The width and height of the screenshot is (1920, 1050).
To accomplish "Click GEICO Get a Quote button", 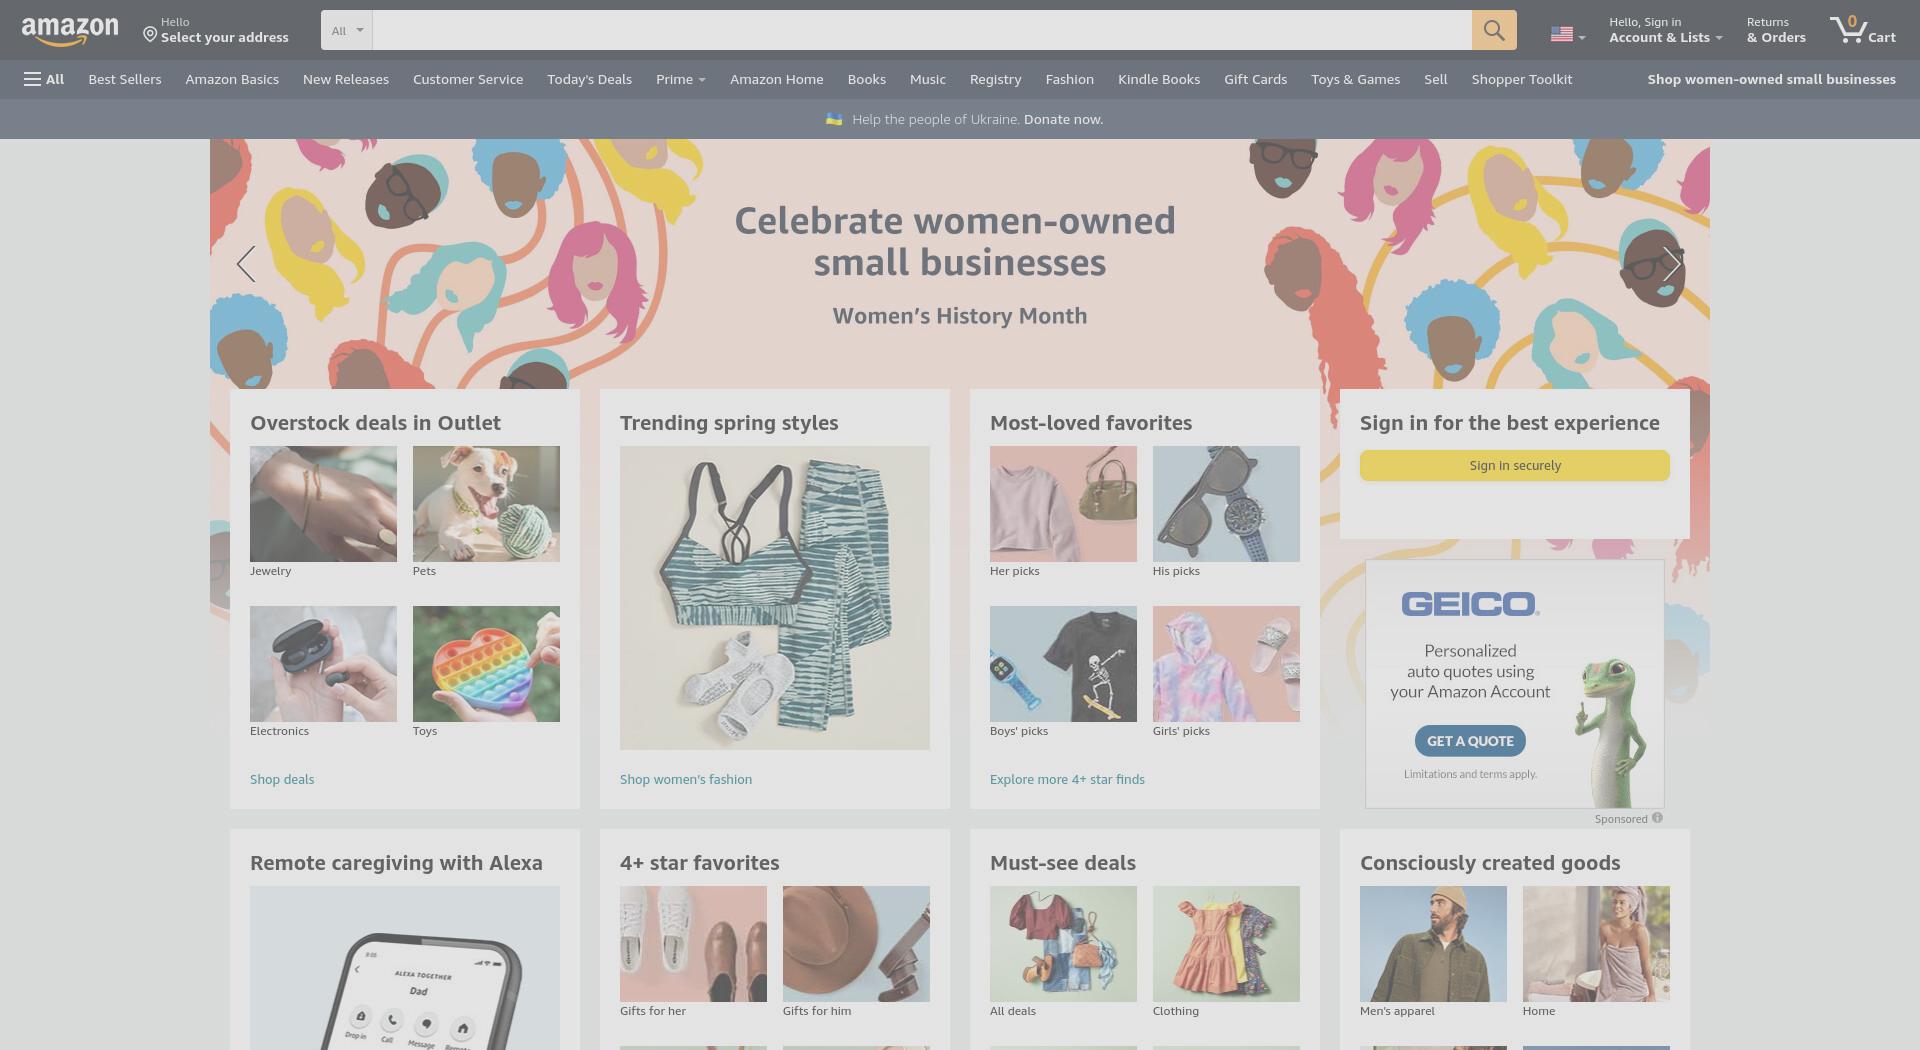I will click(x=1470, y=741).
